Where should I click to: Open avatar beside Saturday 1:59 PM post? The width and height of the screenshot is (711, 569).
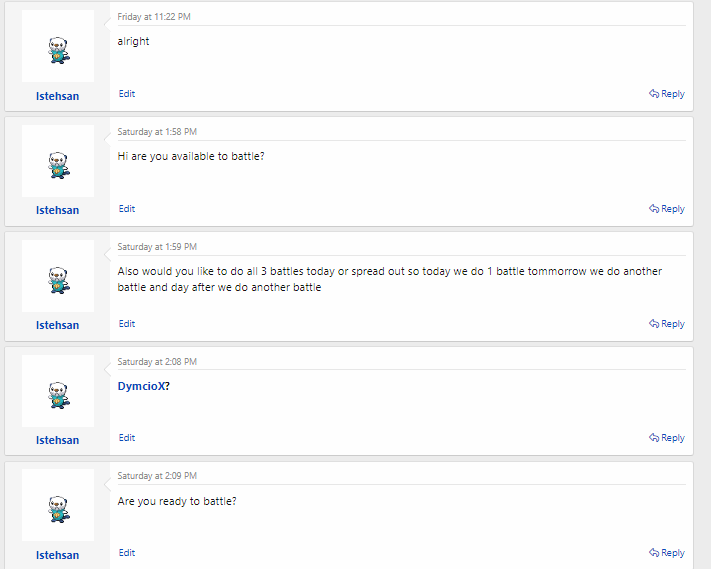pos(58,277)
